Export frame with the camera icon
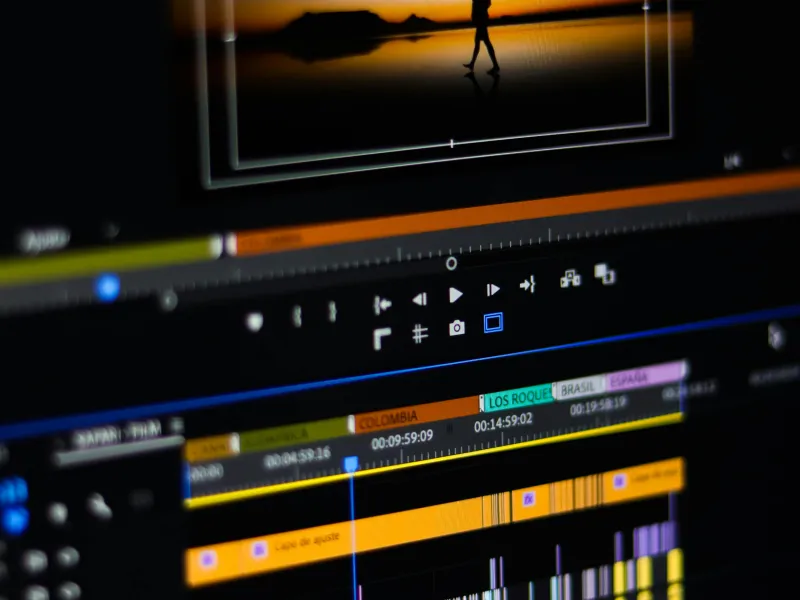This screenshot has width=800, height=600. coord(456,328)
